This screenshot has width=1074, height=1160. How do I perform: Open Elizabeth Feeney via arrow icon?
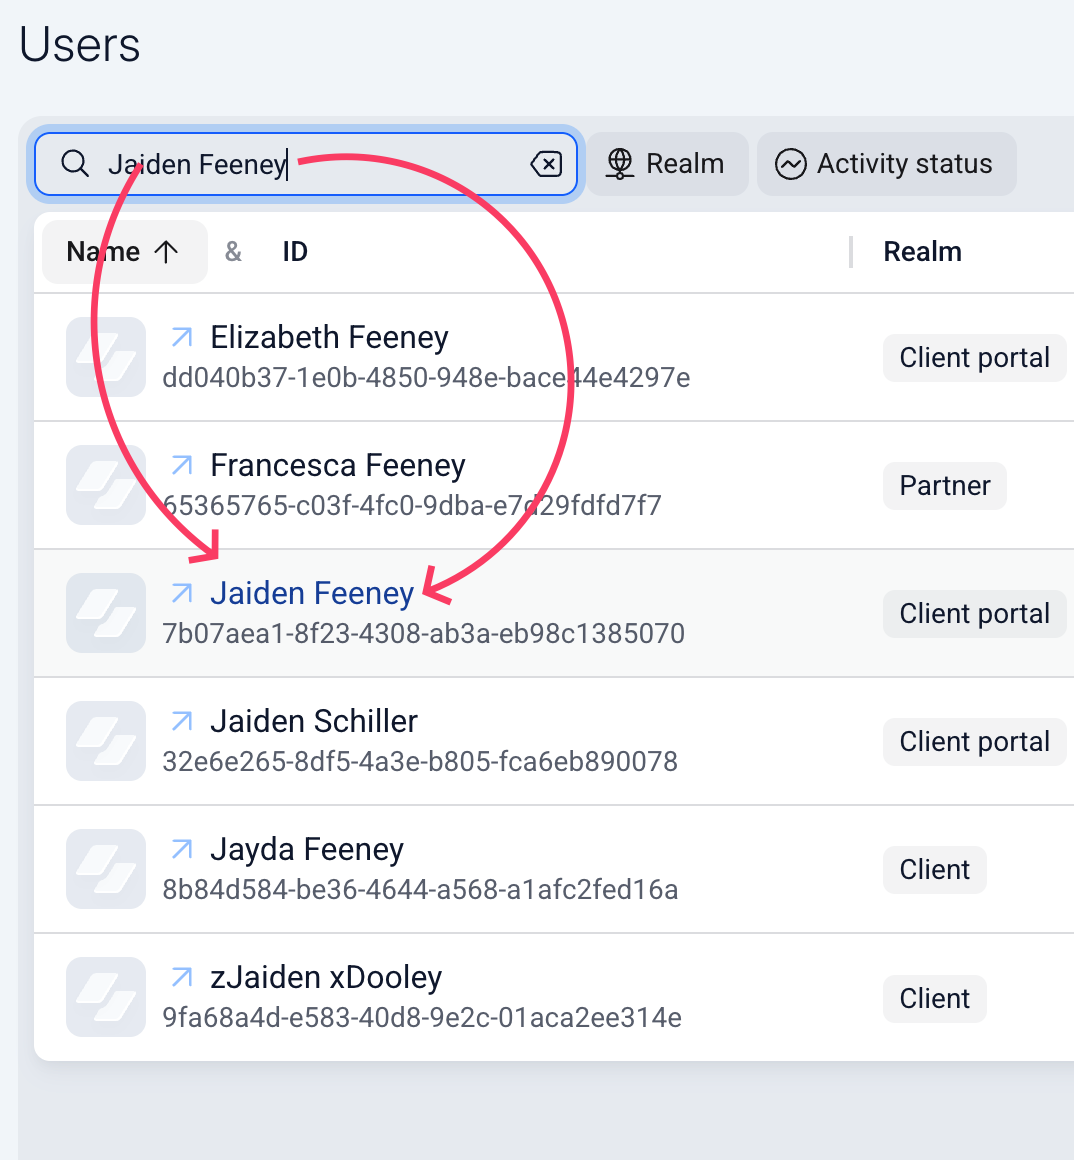(x=182, y=337)
